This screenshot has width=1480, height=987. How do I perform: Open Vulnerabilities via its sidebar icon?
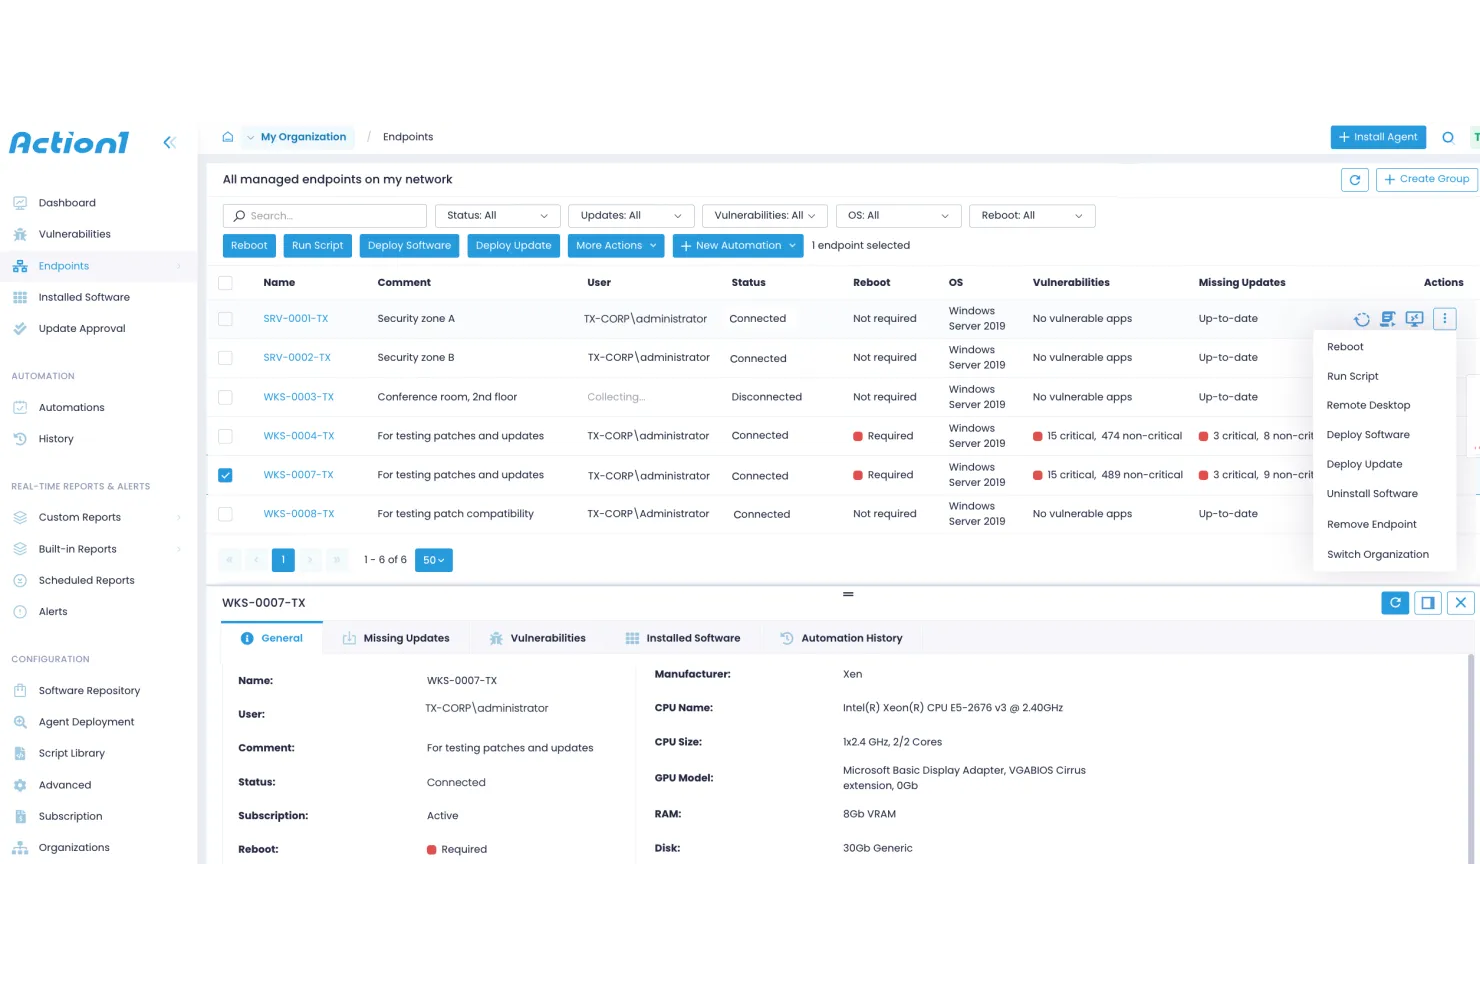(x=20, y=234)
